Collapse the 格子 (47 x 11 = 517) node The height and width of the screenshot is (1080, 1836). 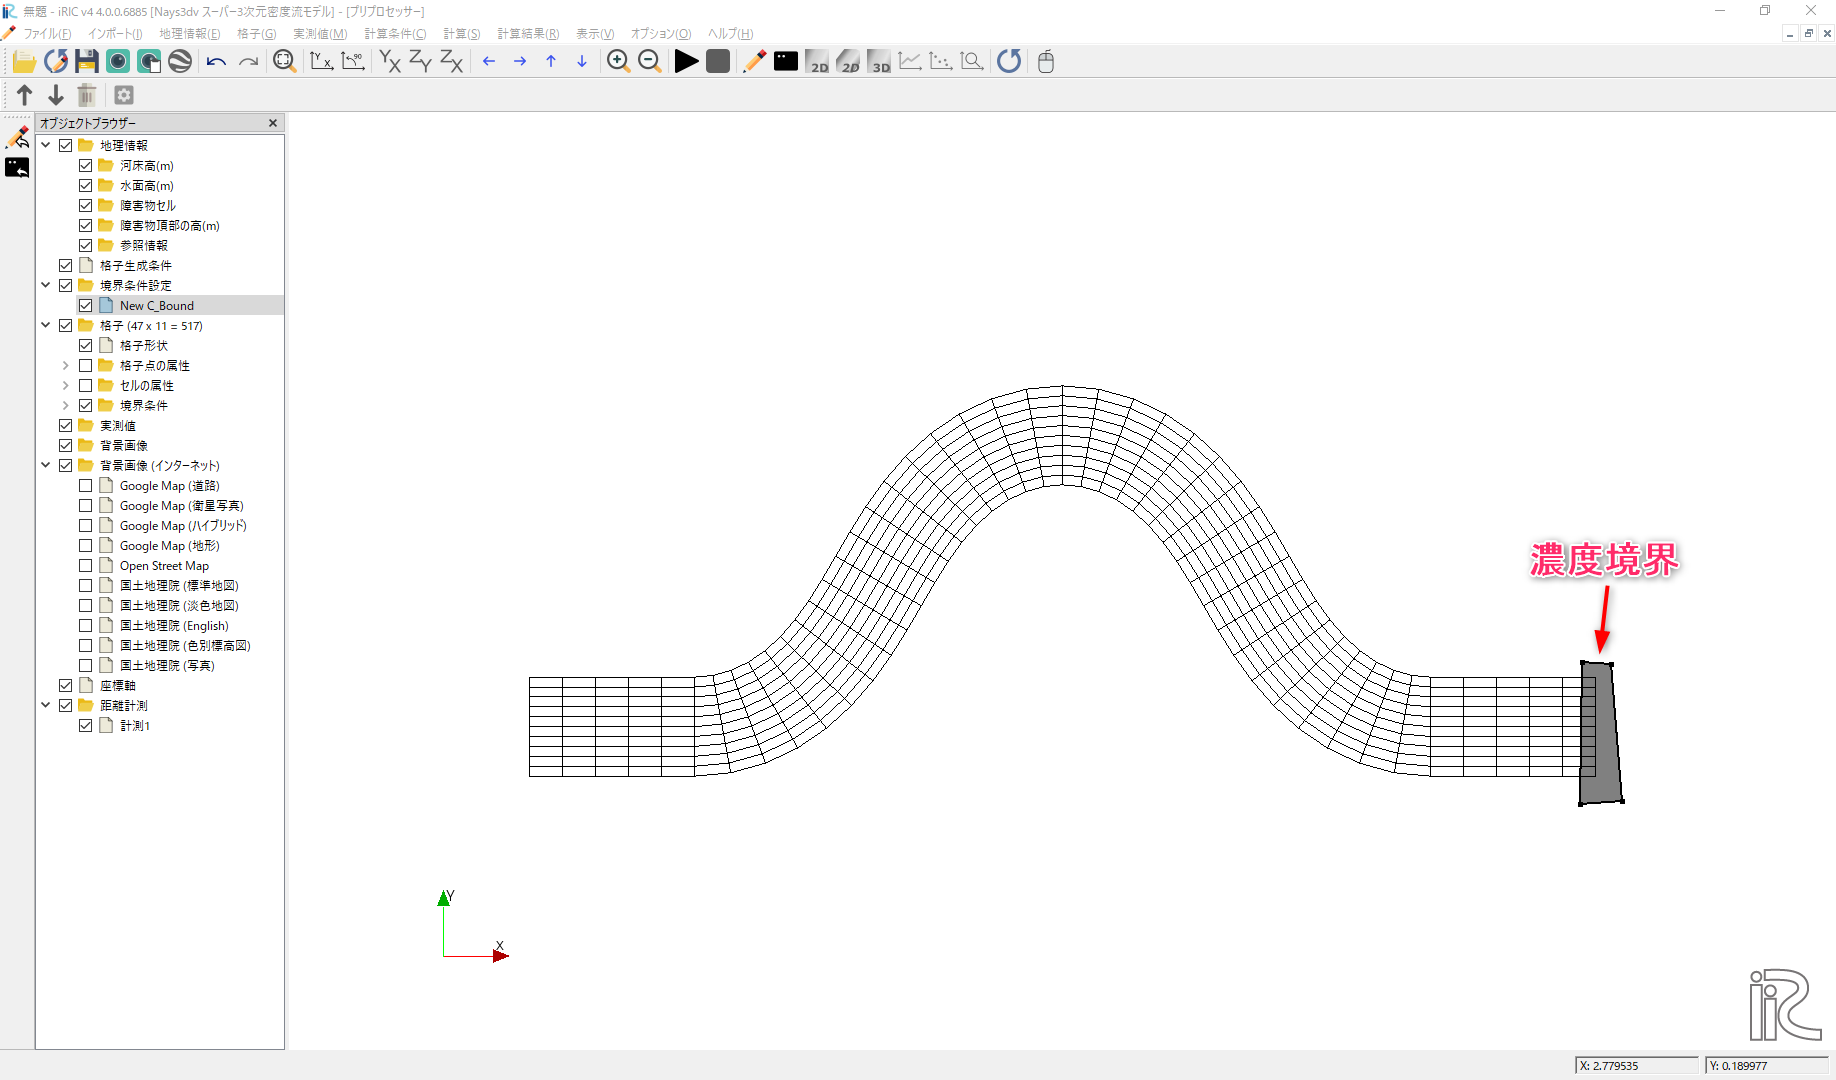pos(46,326)
